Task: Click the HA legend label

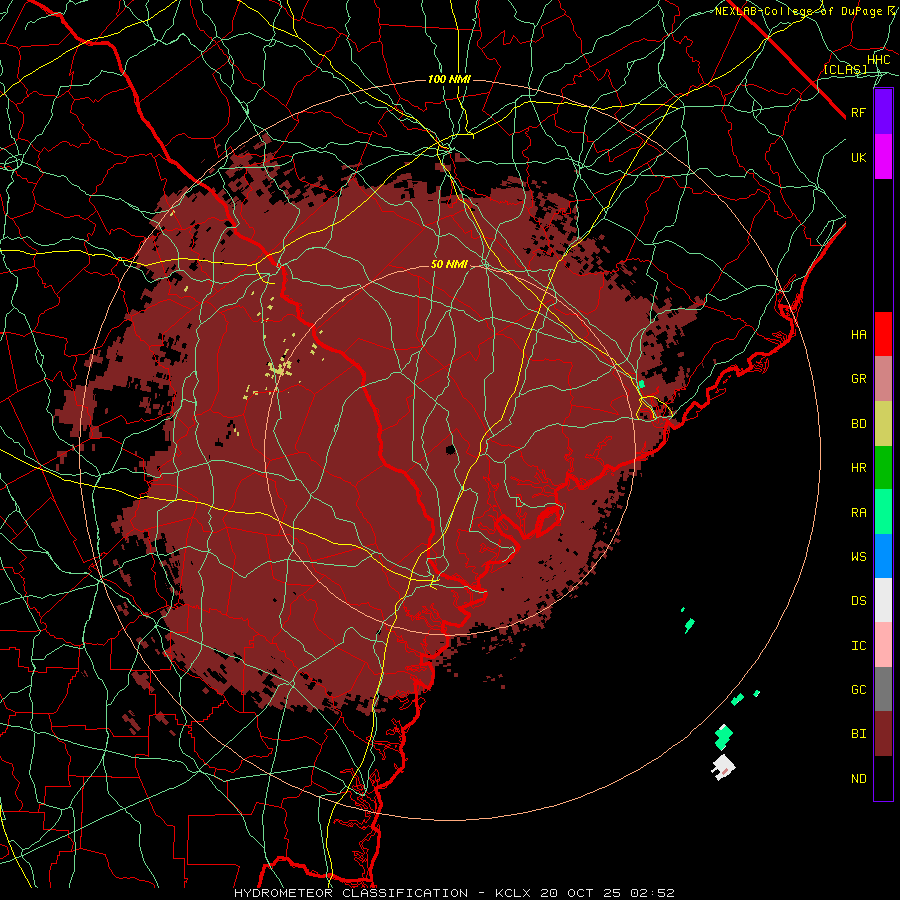Action: point(858,335)
